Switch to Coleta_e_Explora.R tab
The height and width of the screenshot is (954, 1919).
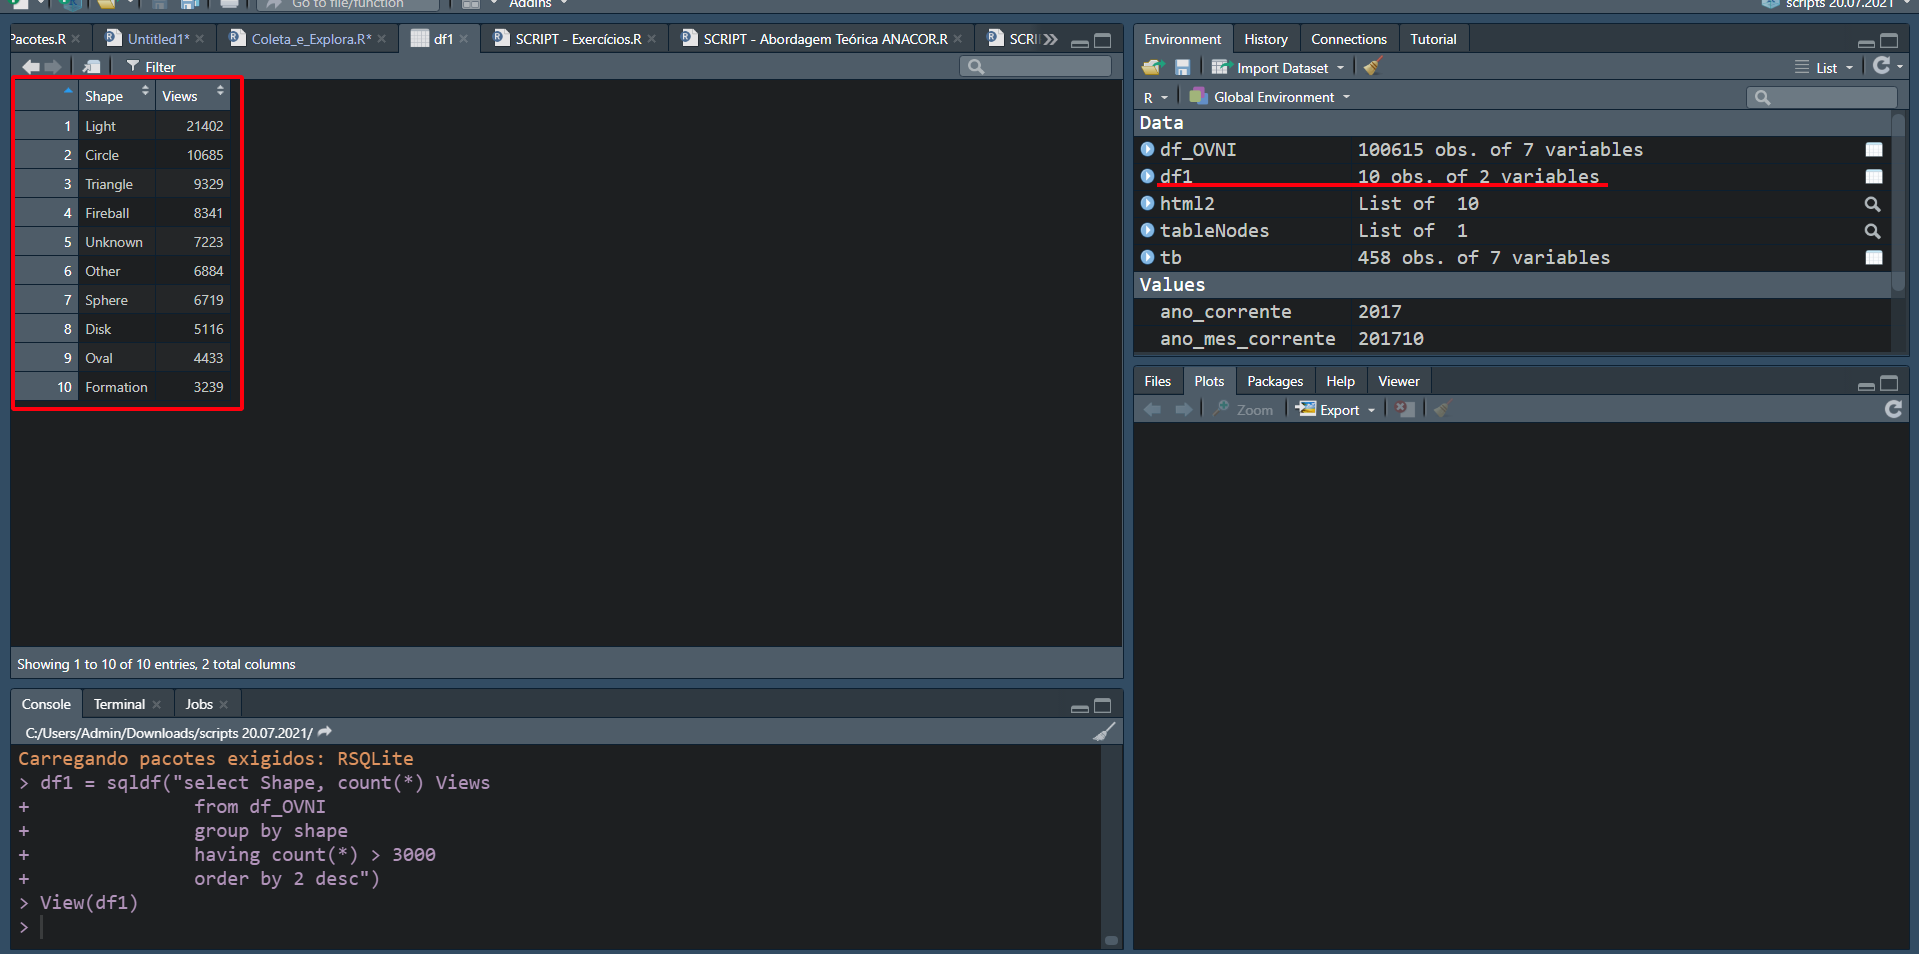pyautogui.click(x=310, y=39)
